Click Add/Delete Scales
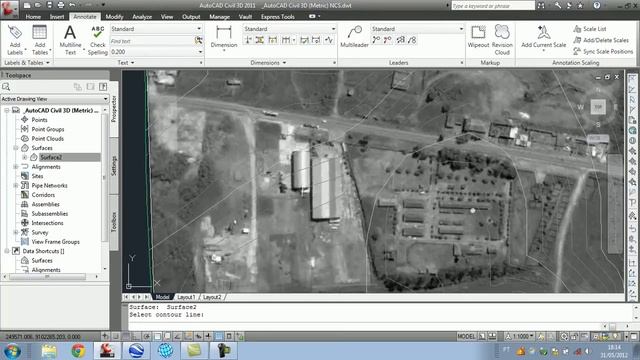The width and height of the screenshot is (640, 360). coord(601,40)
